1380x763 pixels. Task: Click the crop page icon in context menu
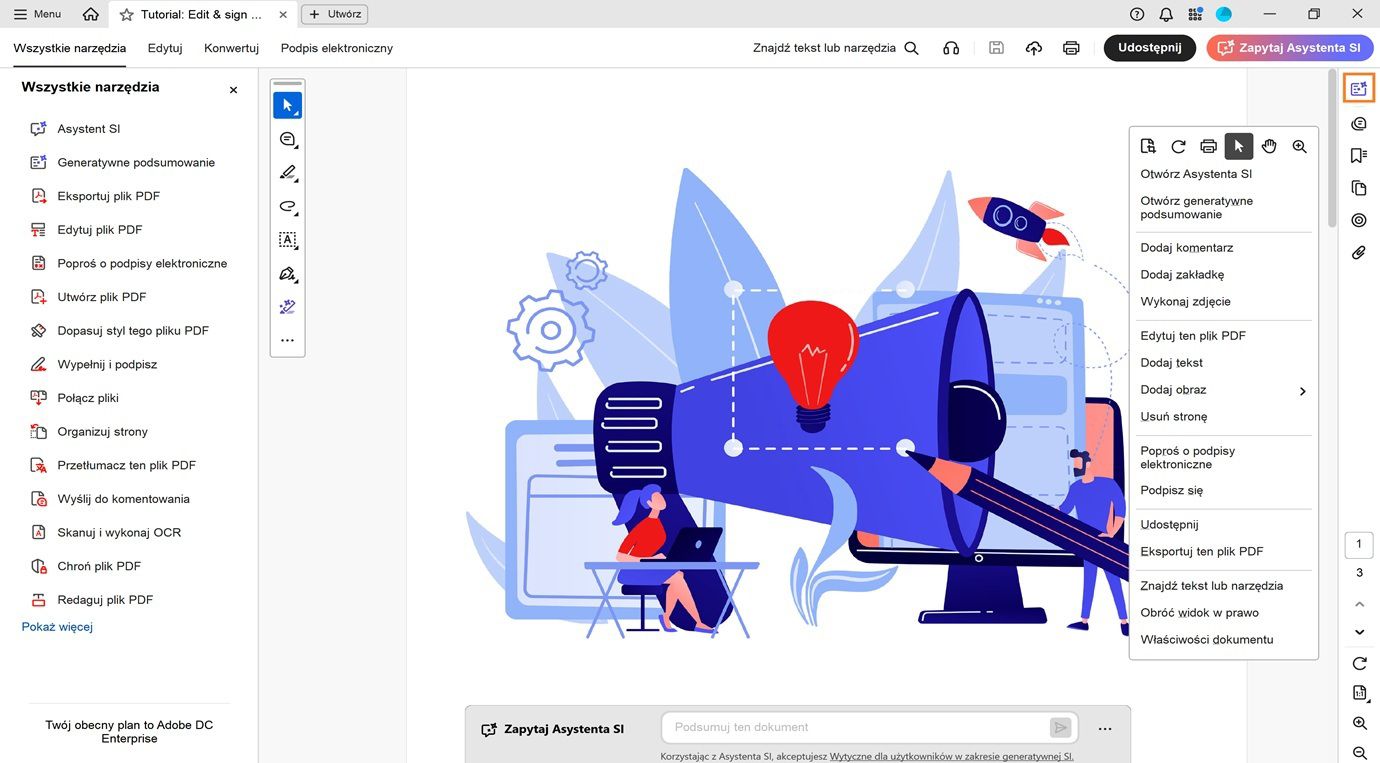click(x=1148, y=146)
